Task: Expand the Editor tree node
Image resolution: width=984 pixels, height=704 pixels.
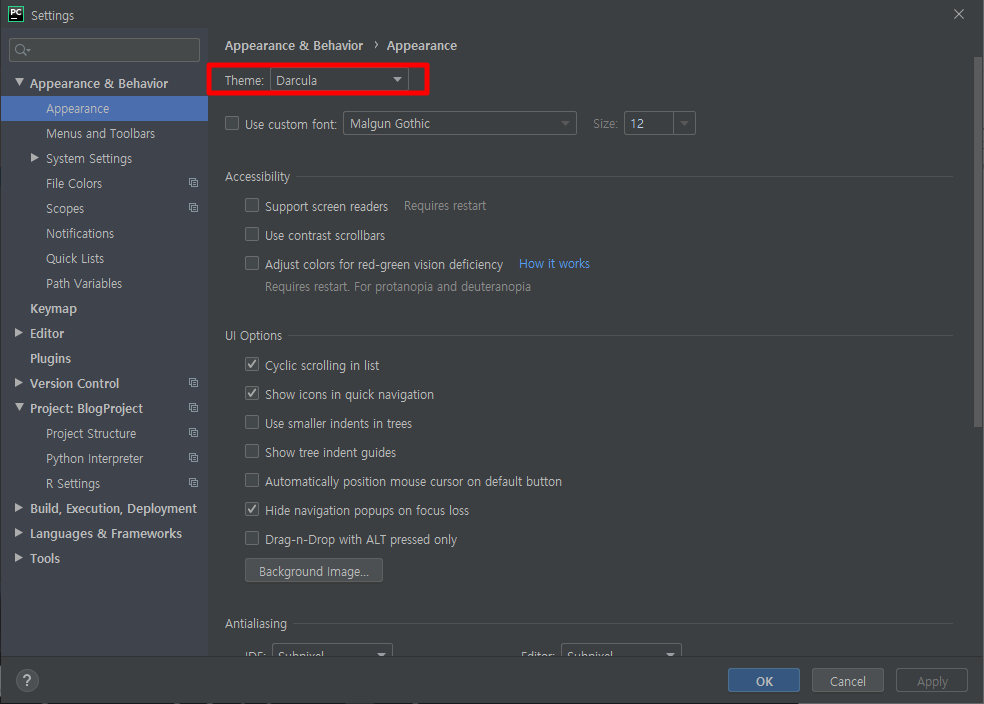Action: 19,333
